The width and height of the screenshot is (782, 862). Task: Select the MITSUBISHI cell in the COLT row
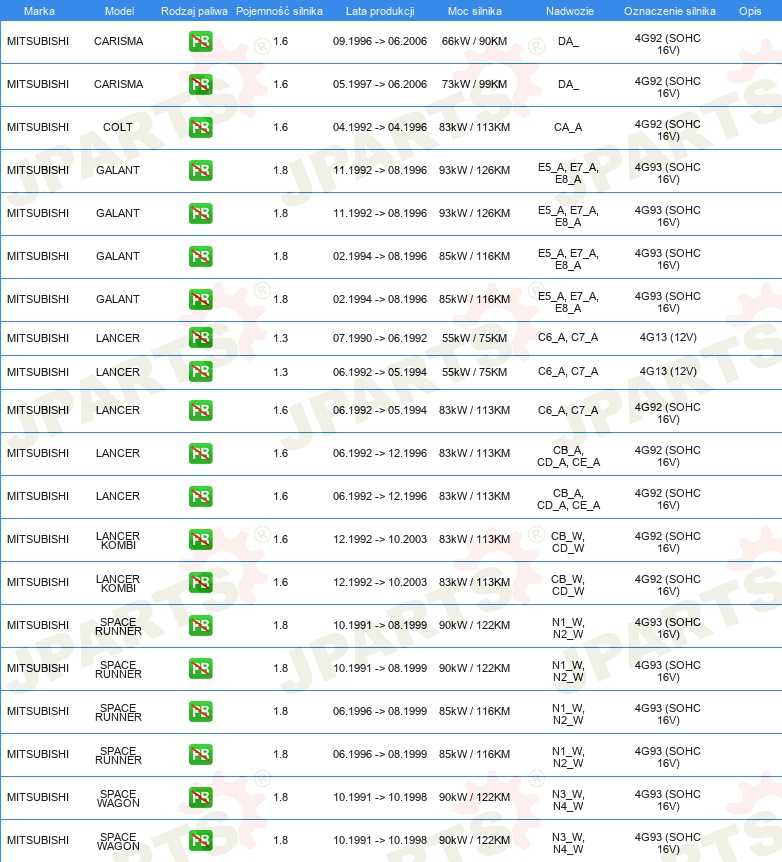[38, 127]
